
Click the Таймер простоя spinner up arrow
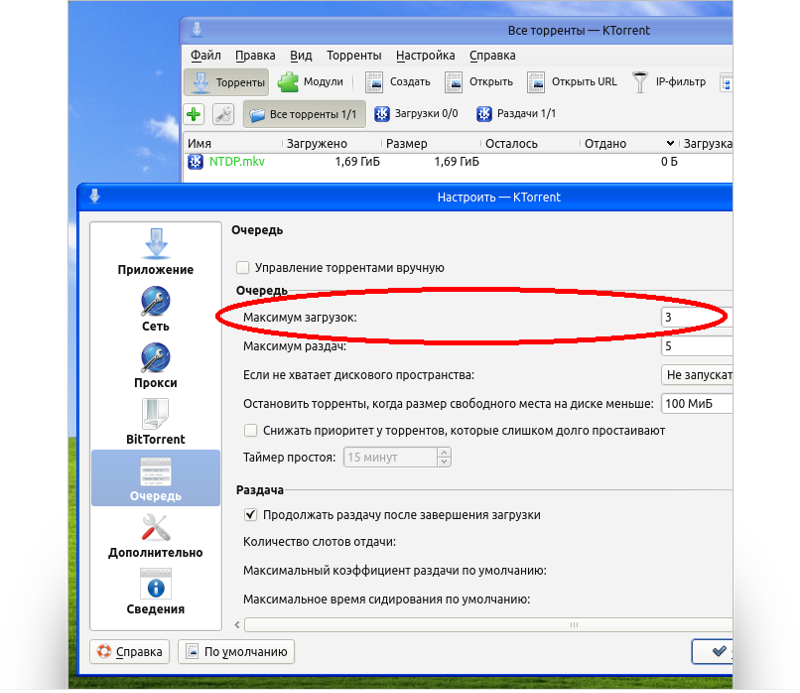444,452
